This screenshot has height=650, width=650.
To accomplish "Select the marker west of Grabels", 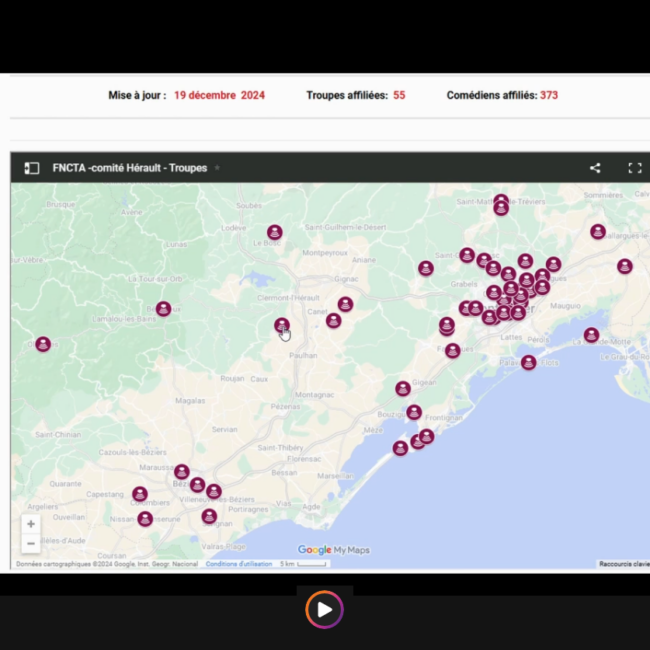I will click(426, 269).
